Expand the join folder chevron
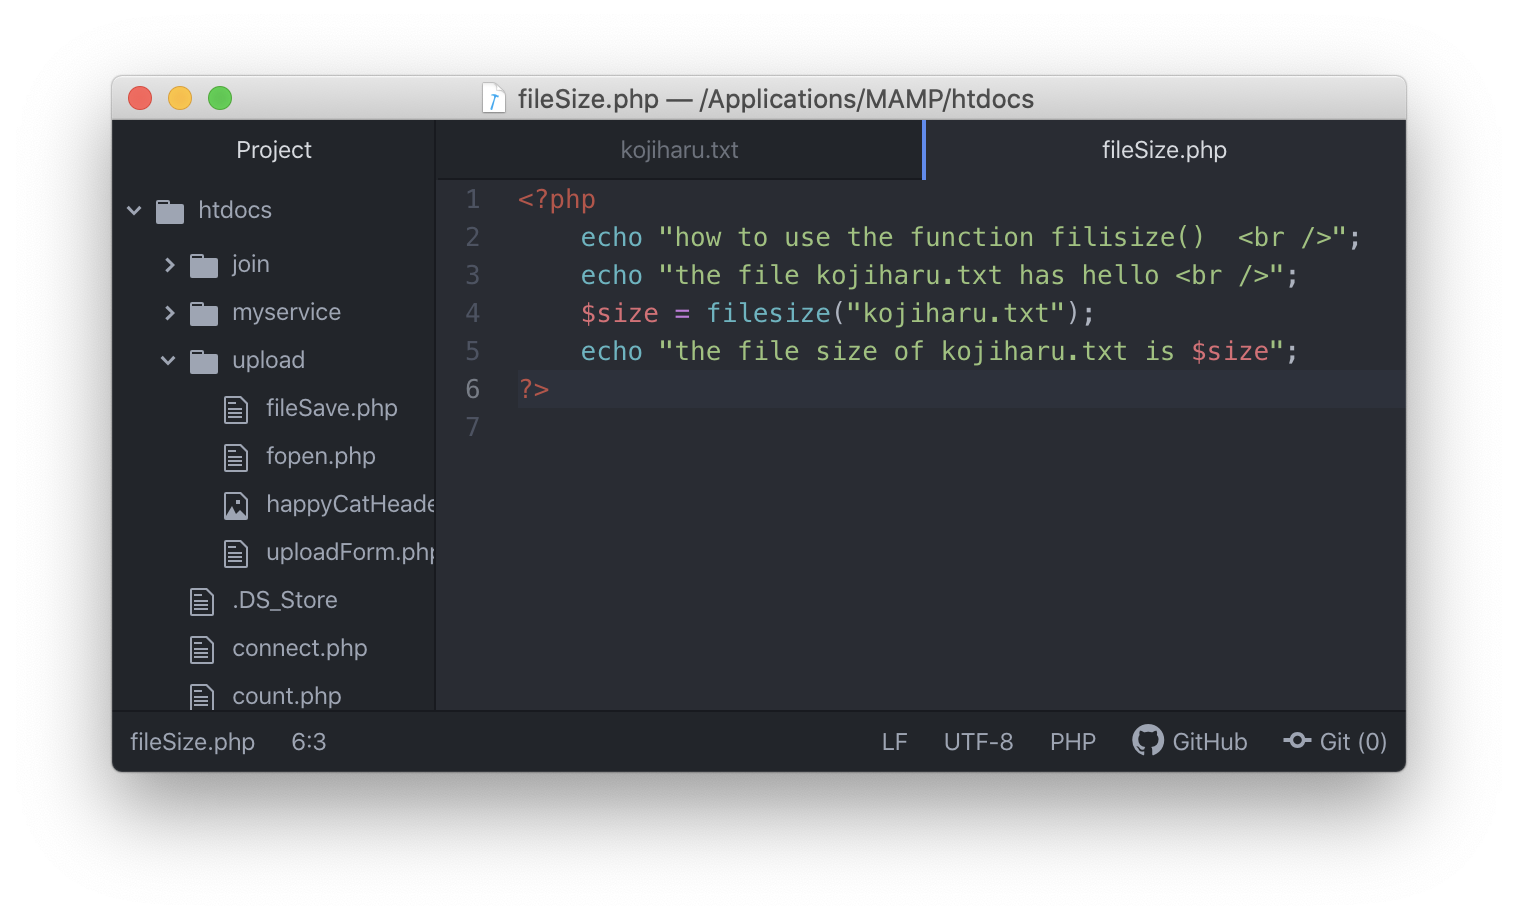Image resolution: width=1518 pixels, height=920 pixels. click(x=169, y=264)
